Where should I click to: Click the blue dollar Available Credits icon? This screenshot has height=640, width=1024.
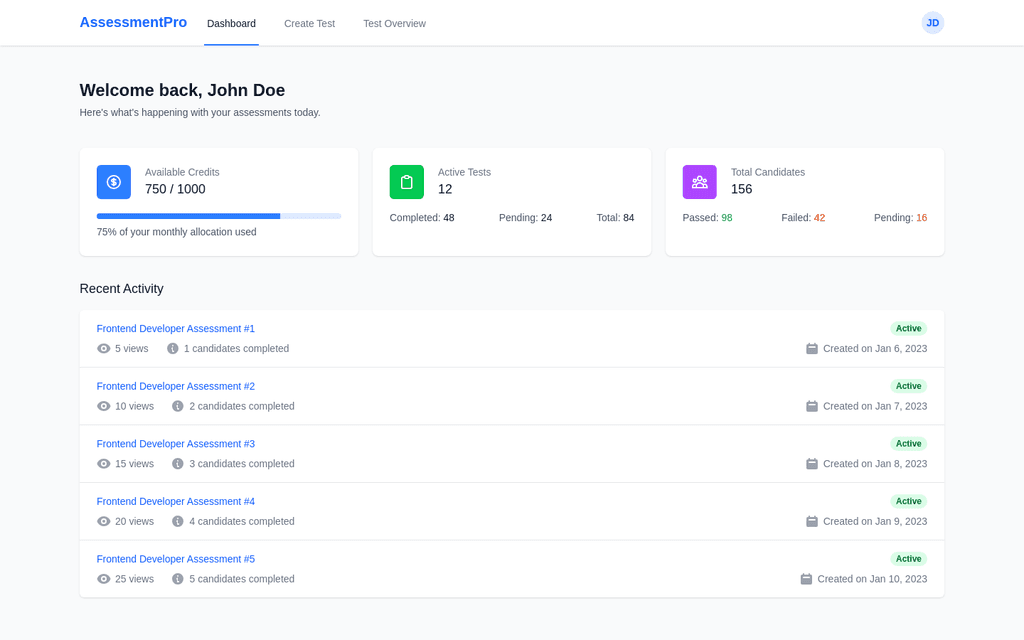tap(113, 182)
